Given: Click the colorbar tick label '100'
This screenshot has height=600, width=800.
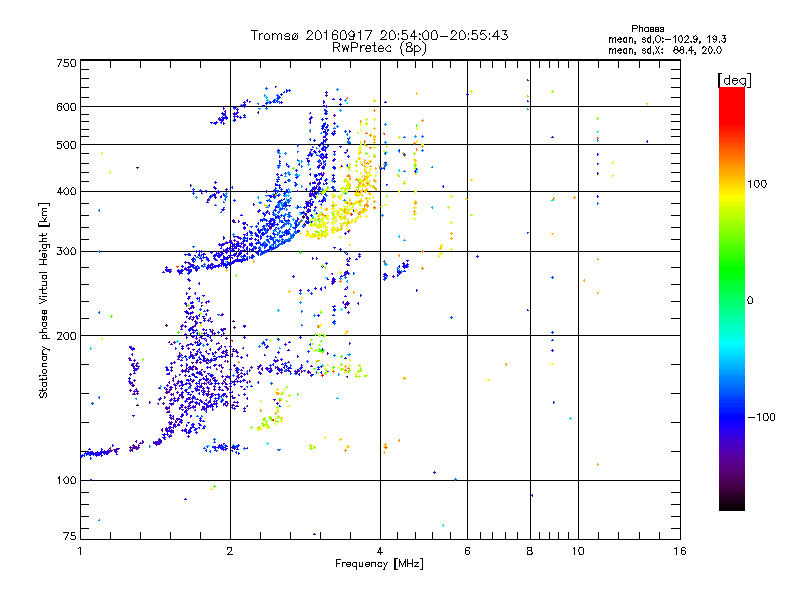Looking at the screenshot, I should pyautogui.click(x=757, y=184).
